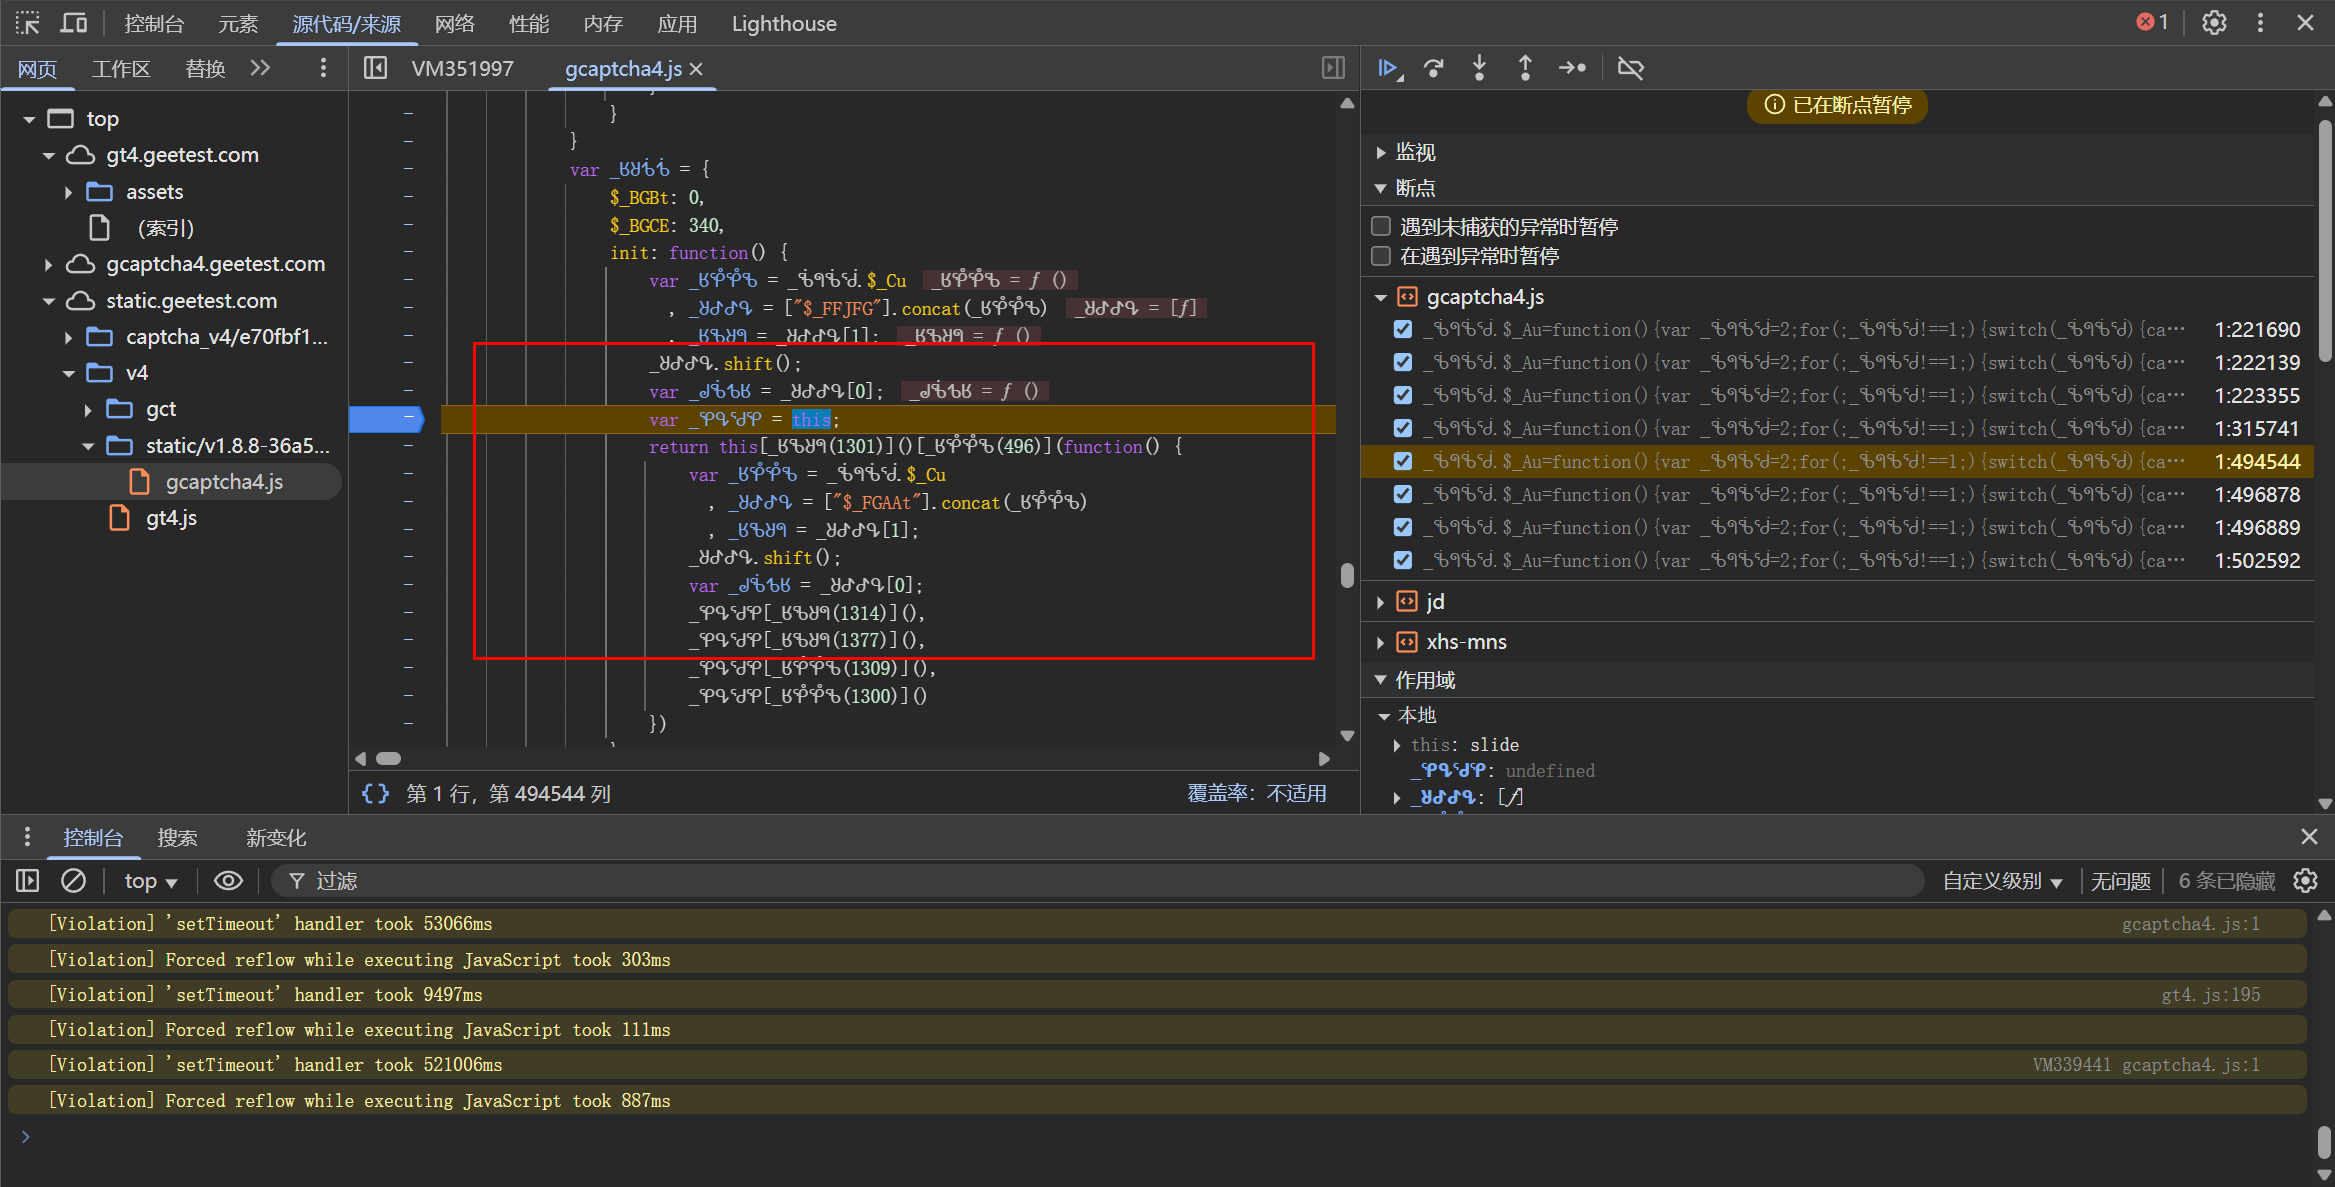Select gt4.js file in tree
Image resolution: width=2335 pixels, height=1187 pixels.
(x=171, y=518)
